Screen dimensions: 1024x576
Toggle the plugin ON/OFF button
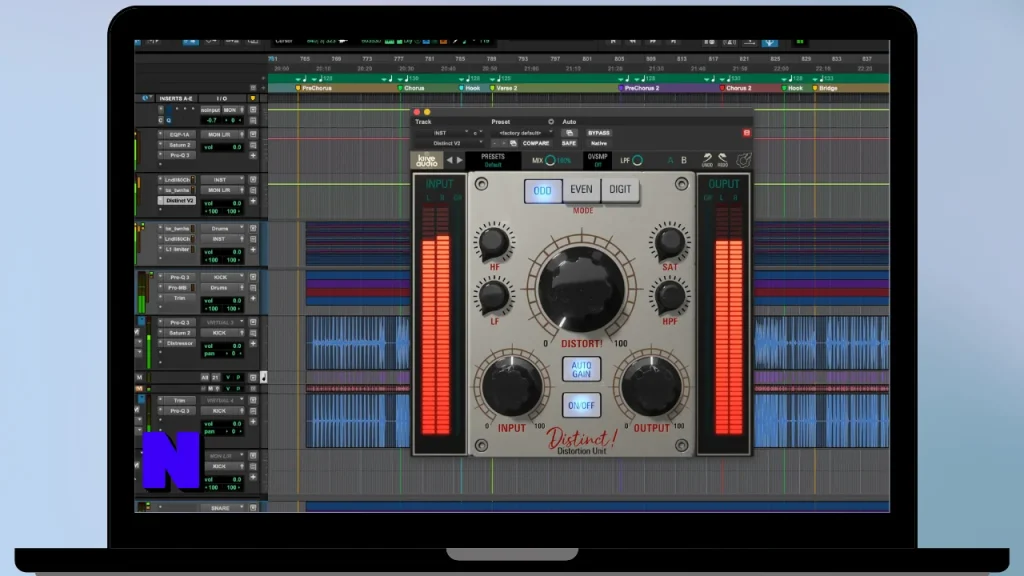click(x=581, y=406)
